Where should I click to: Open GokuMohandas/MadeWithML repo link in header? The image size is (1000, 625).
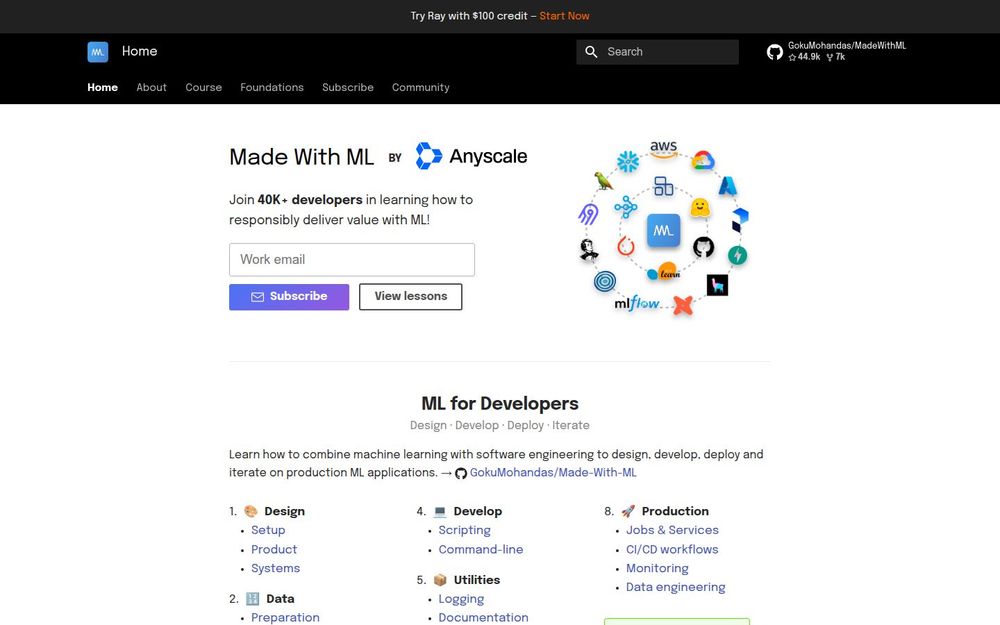[836, 52]
